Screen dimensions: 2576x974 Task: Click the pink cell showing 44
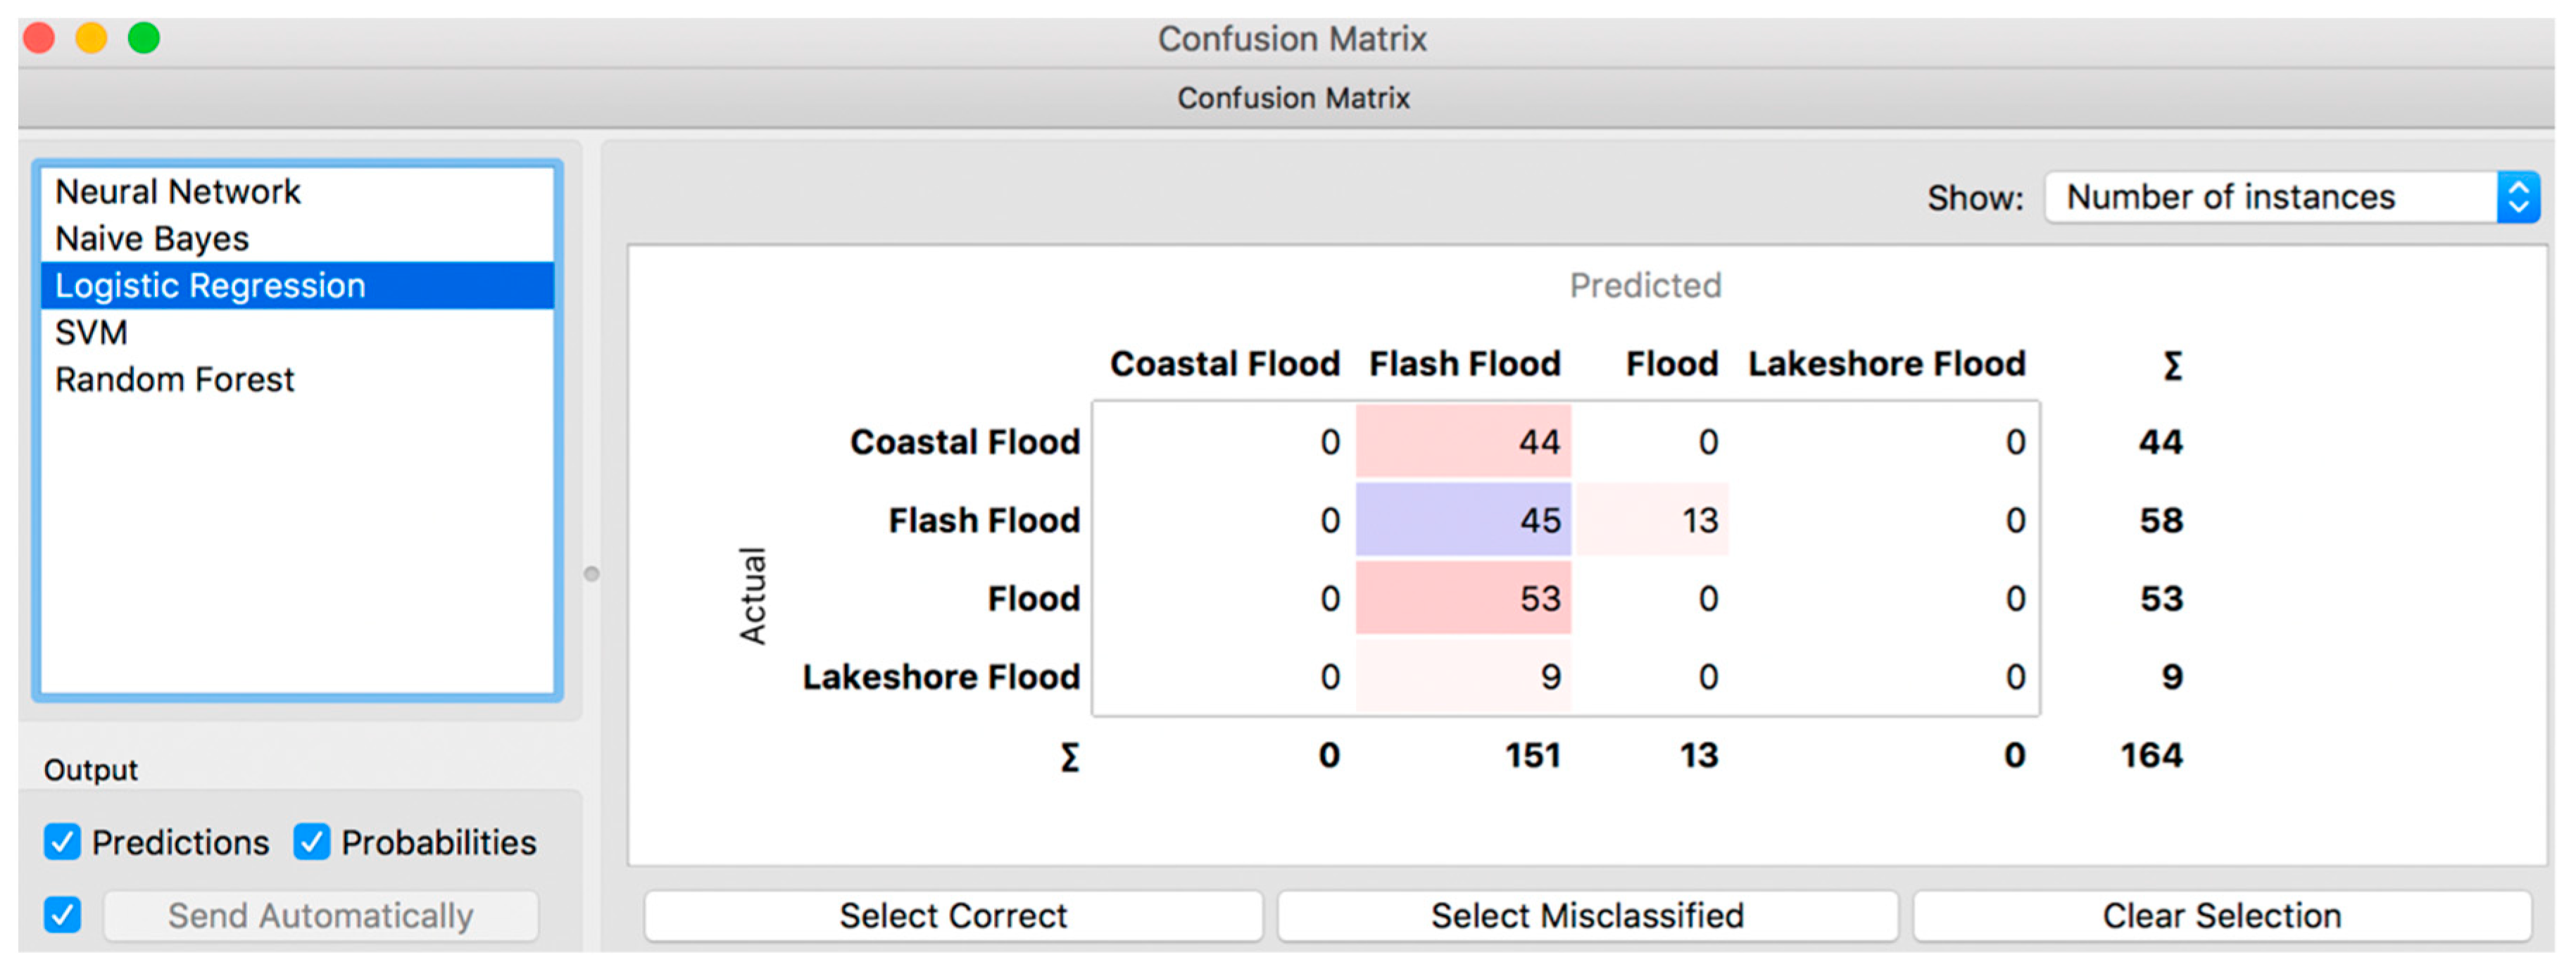coord(1463,441)
